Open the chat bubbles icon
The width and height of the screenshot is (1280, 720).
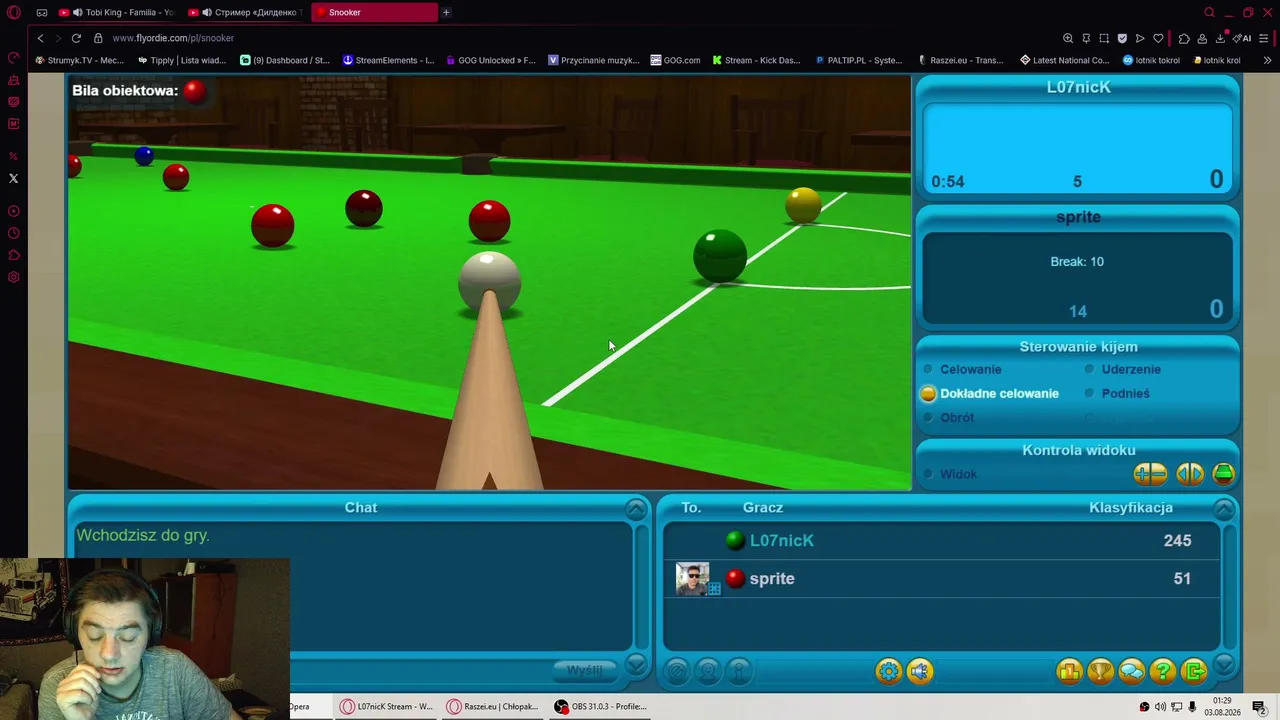pos(1131,671)
